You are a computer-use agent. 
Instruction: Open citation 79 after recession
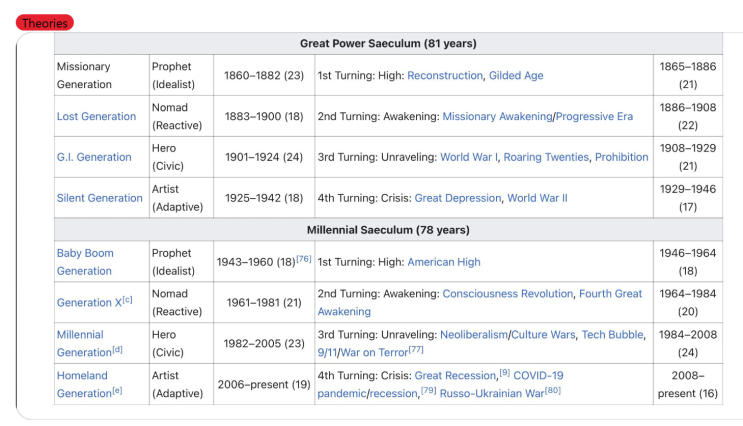[428, 390]
